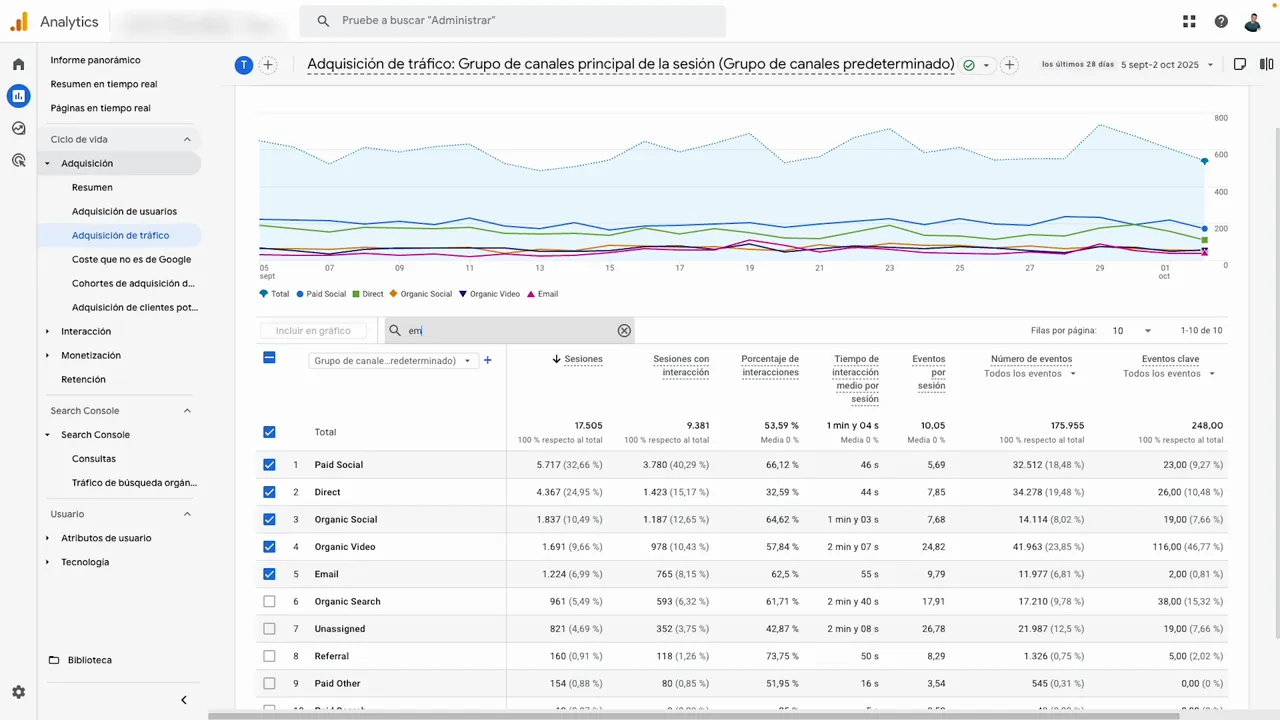Open the Advertising icon in left rail
The height and width of the screenshot is (720, 1280).
[18, 160]
